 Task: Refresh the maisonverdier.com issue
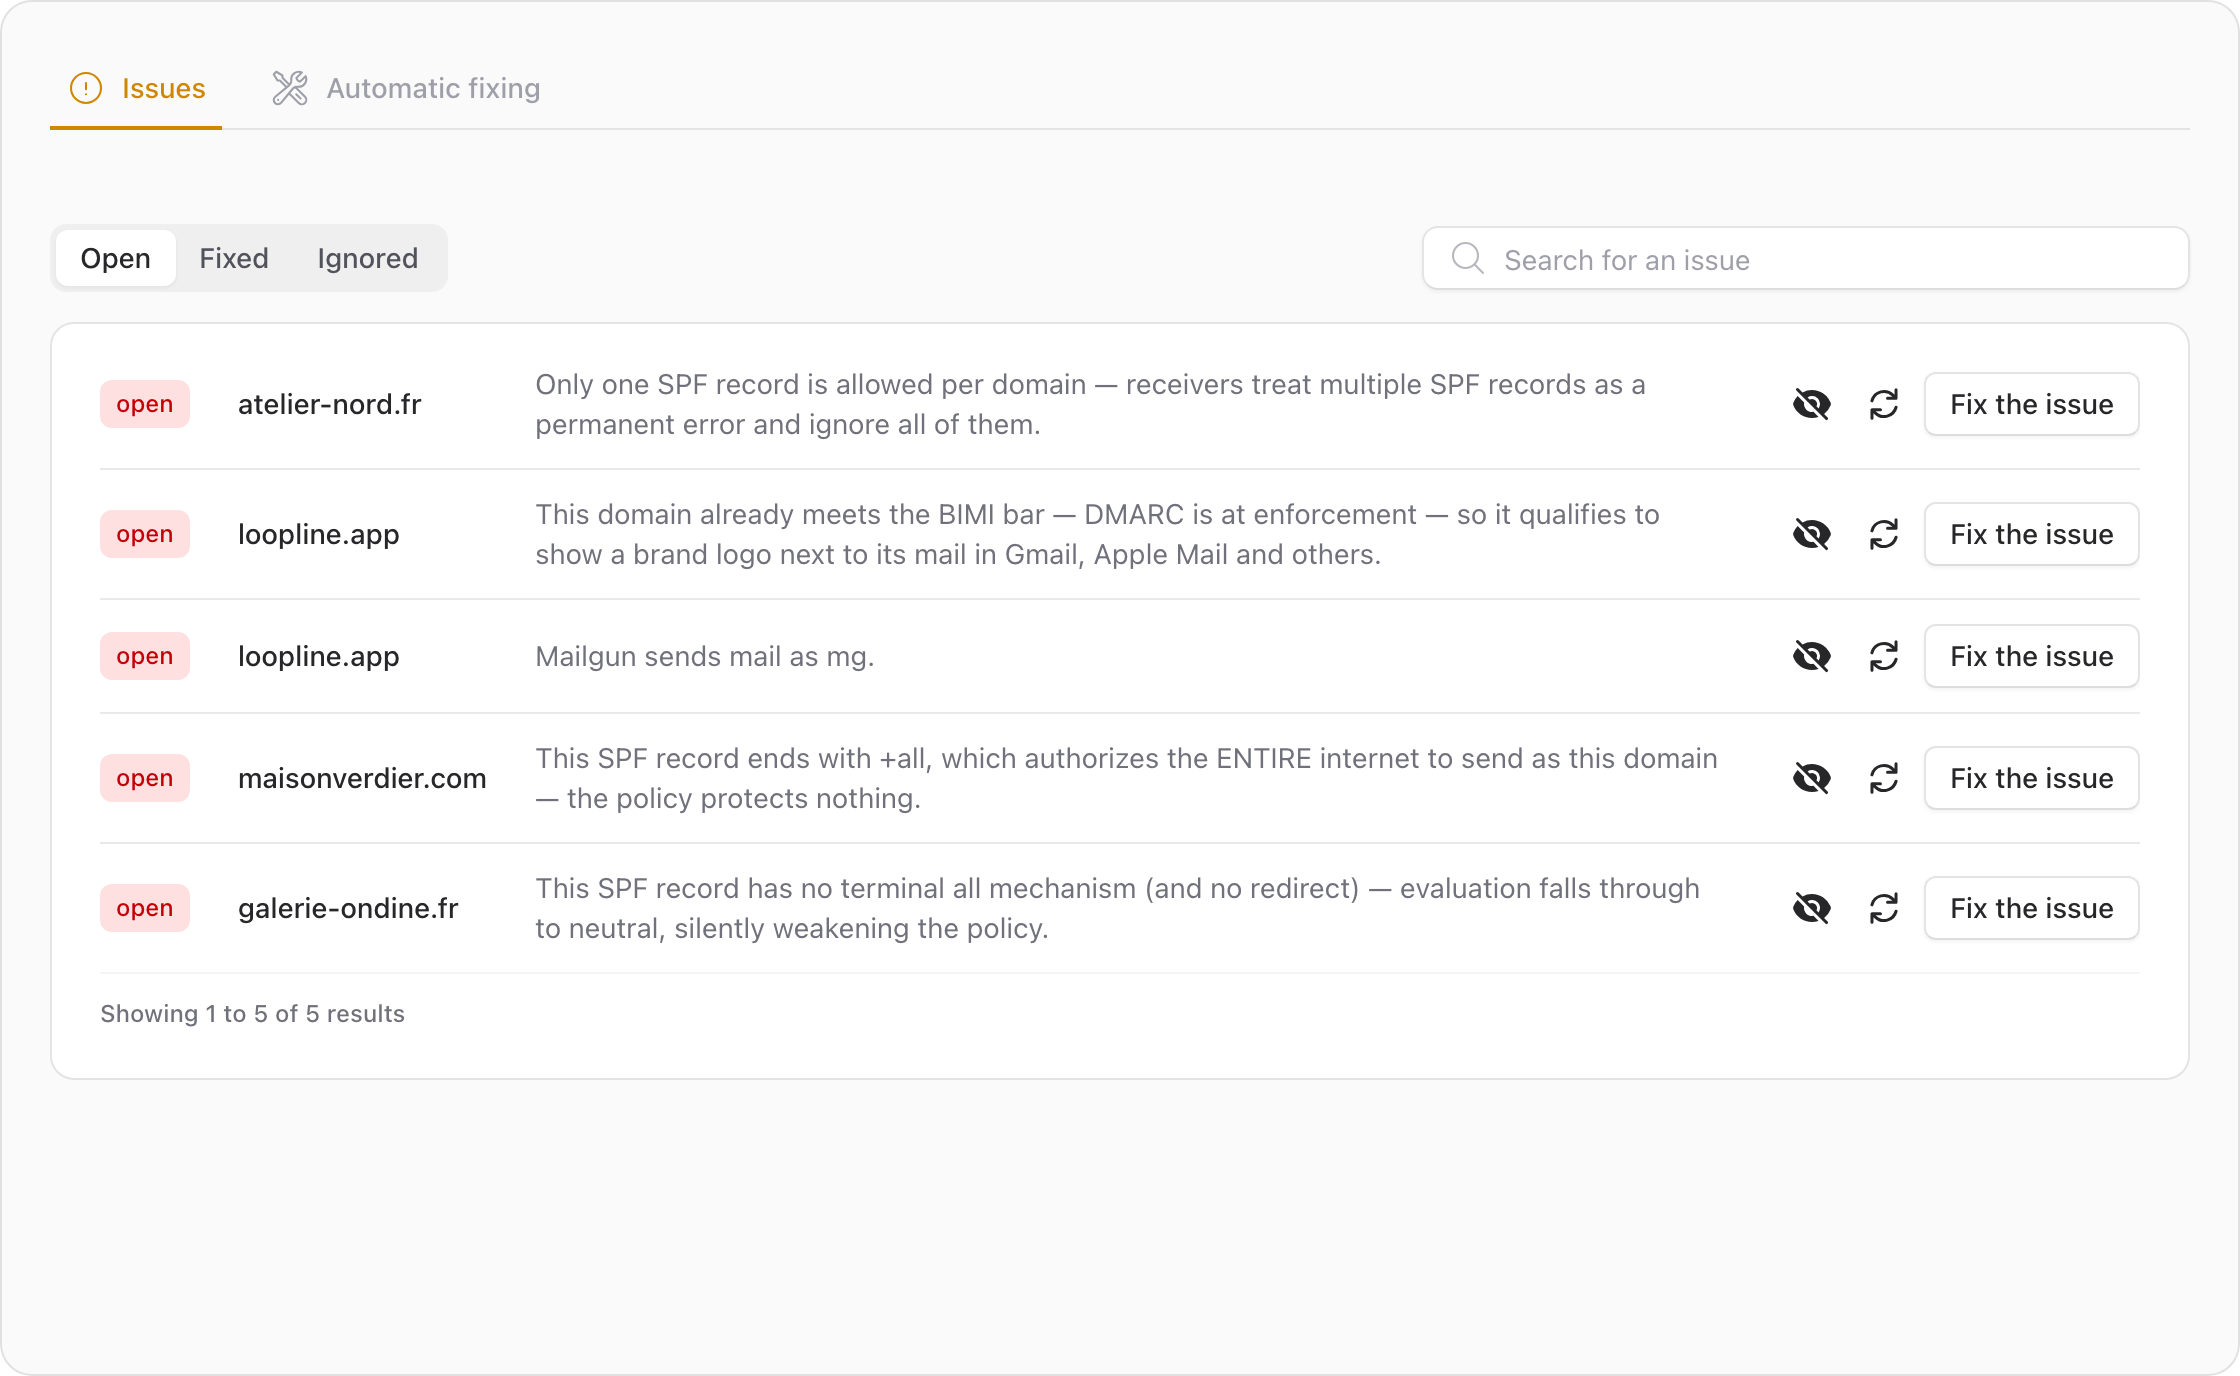[x=1884, y=778]
